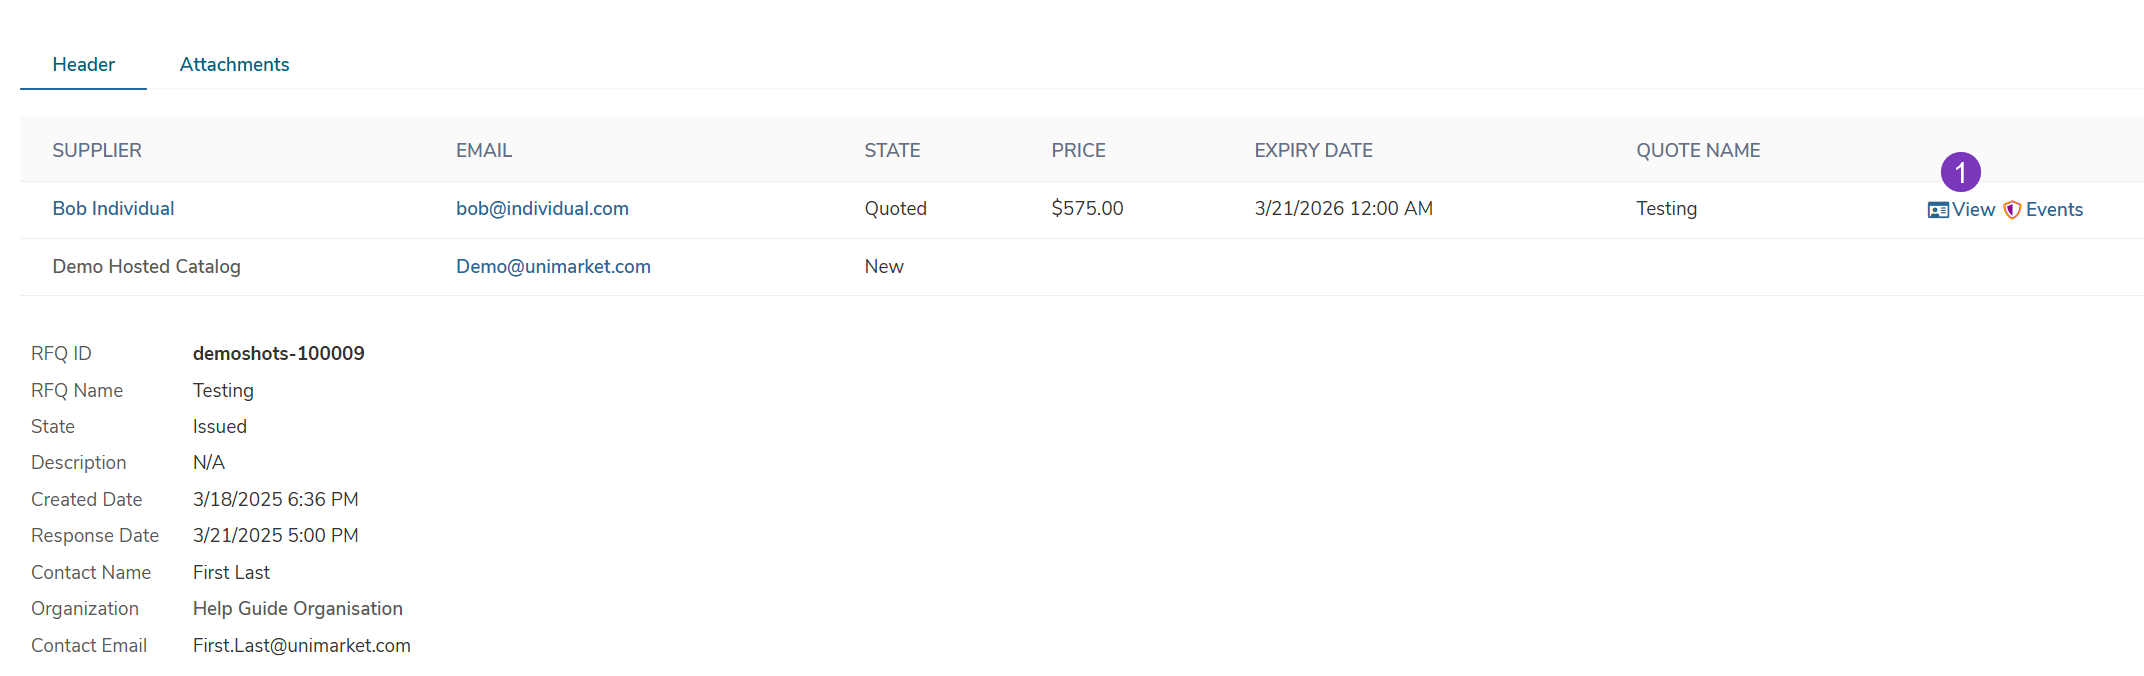Click the SUPPLIER column header
This screenshot has width=2144, height=676.
tap(97, 151)
